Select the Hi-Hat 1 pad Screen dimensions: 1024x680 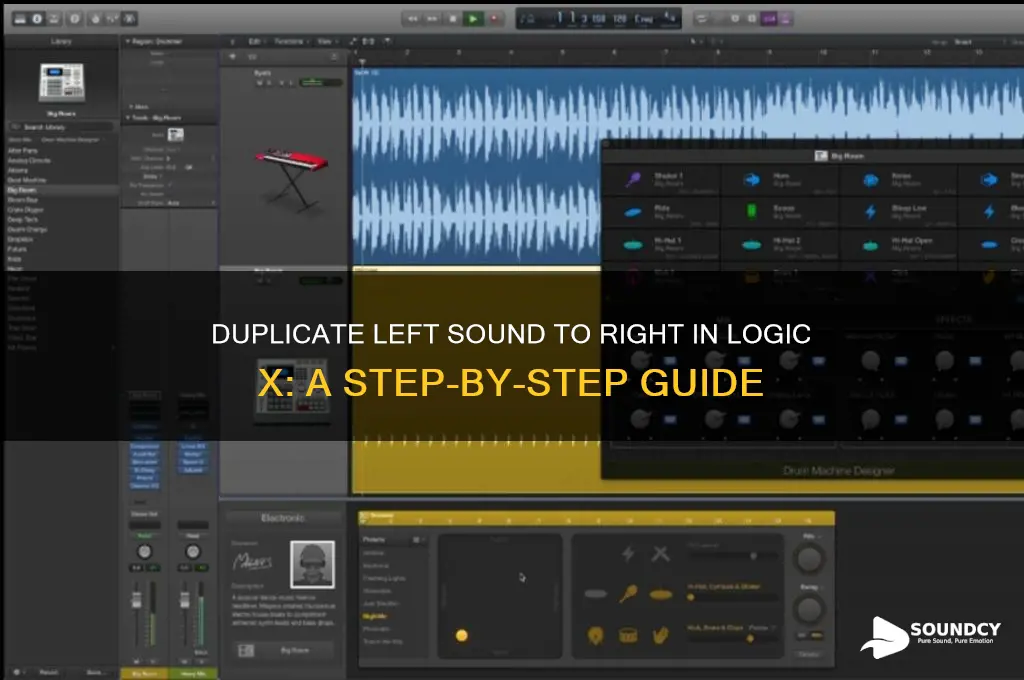click(x=661, y=244)
